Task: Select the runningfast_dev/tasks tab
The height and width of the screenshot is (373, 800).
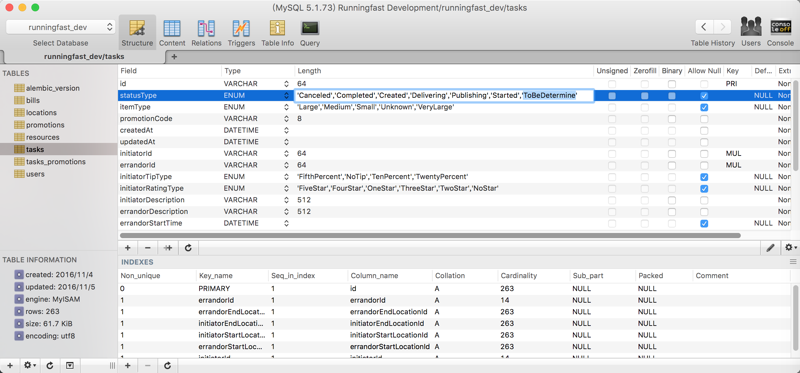Action: pos(84,57)
